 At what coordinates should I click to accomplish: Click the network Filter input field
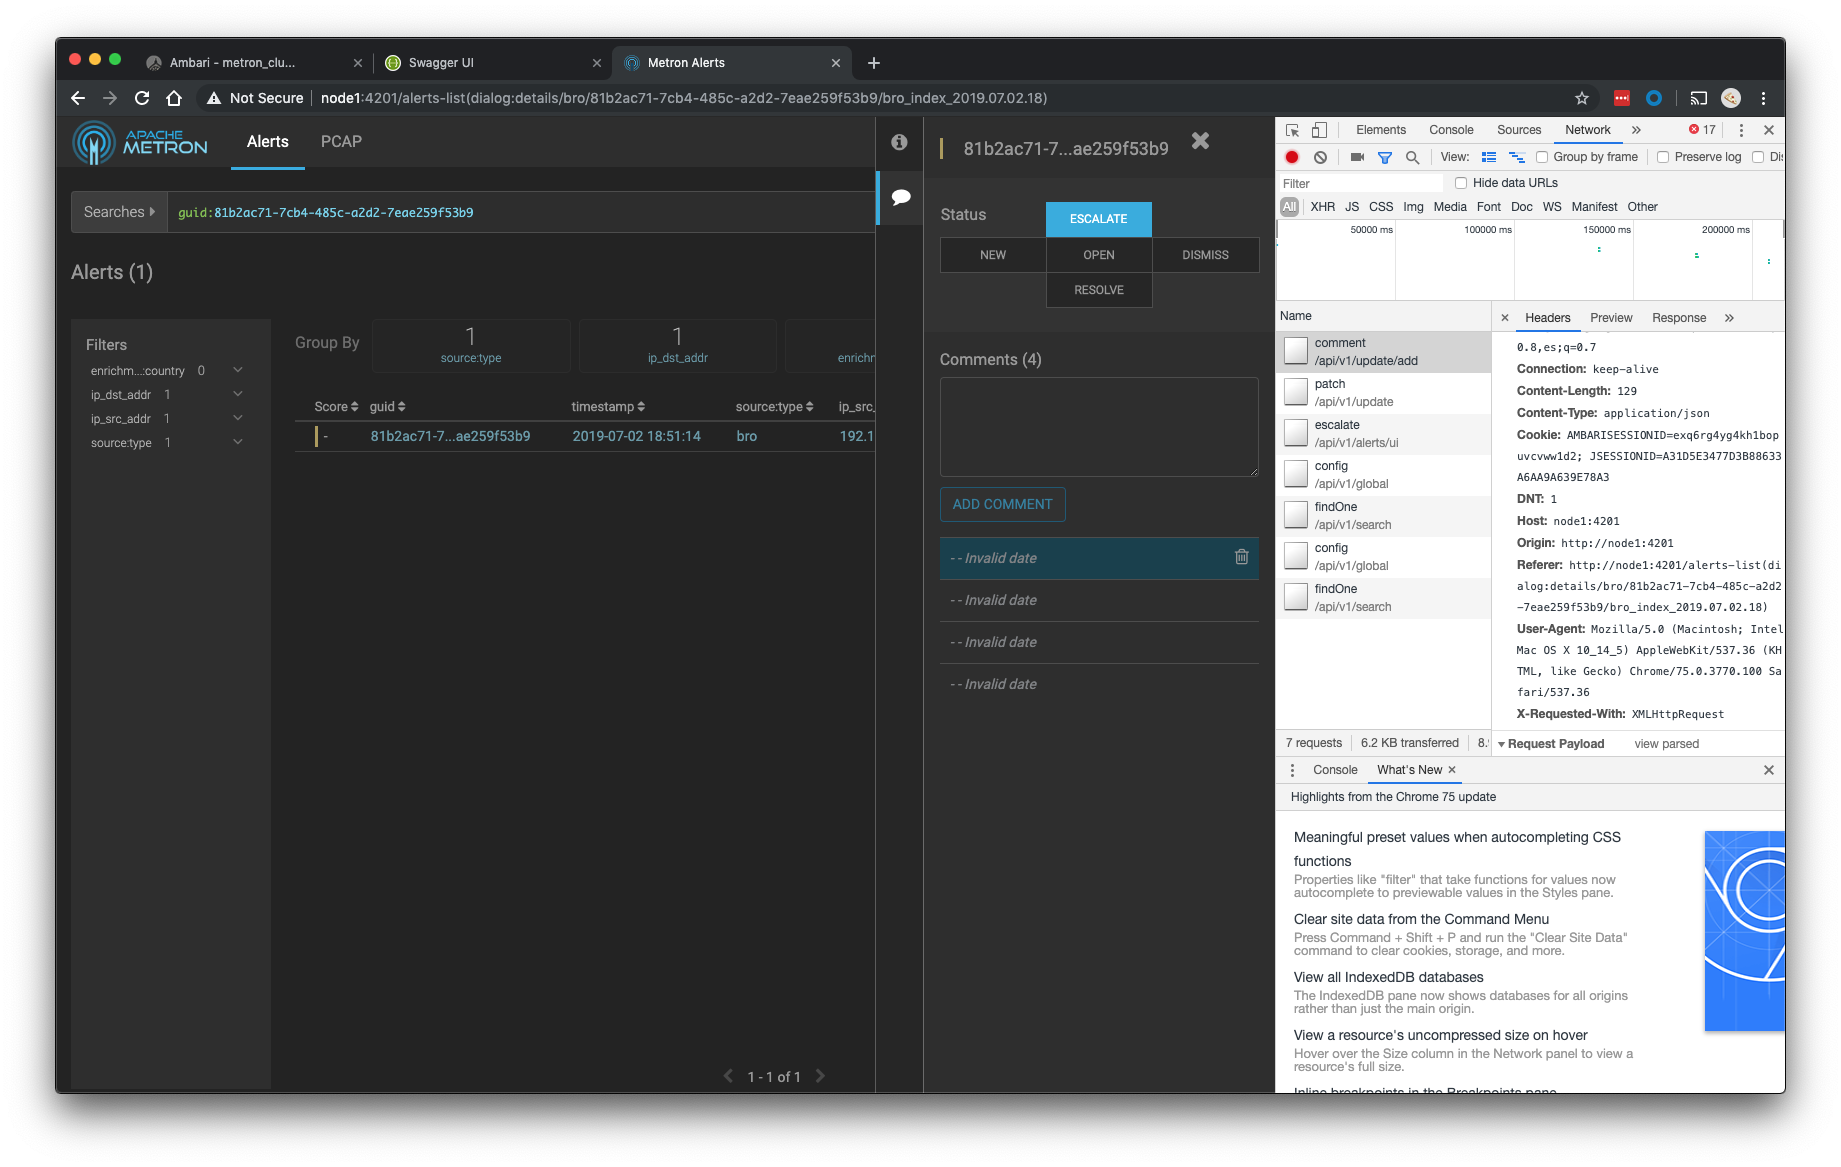point(1361,183)
